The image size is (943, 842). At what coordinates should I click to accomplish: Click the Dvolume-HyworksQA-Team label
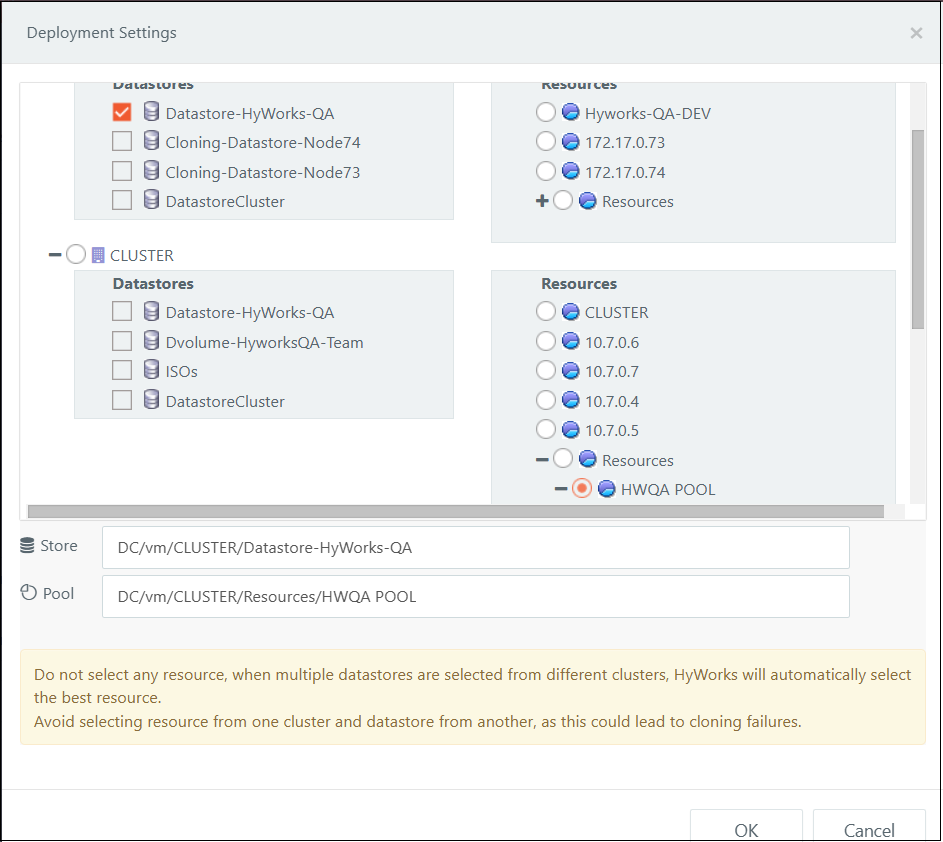coord(265,342)
